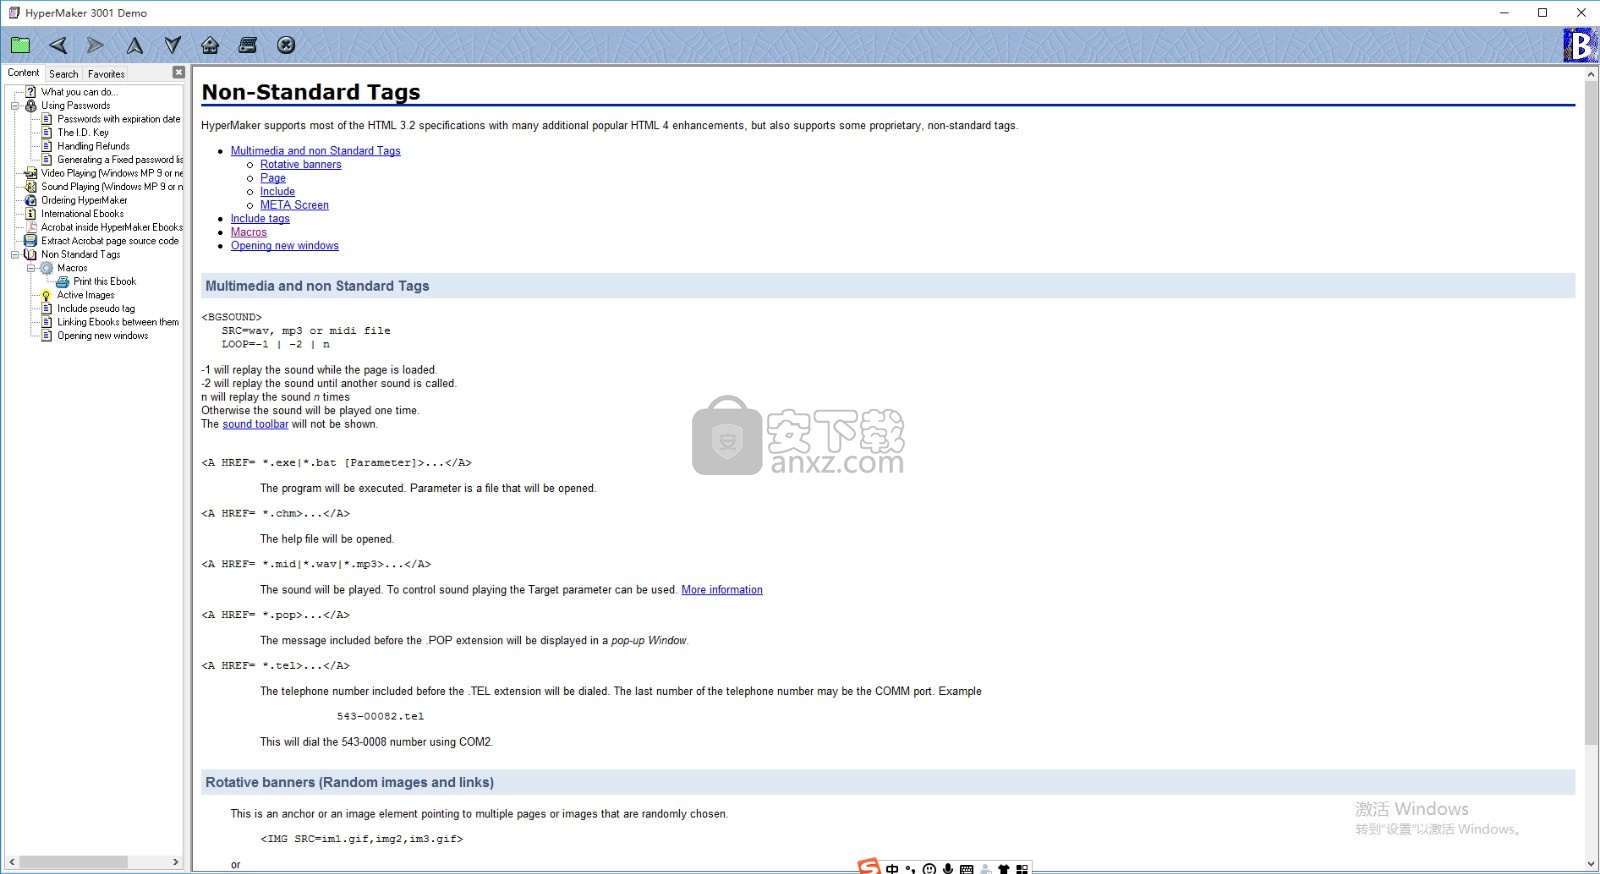The height and width of the screenshot is (874, 1600).
Task: Click the keyboard icon in IME bar
Action: pos(966,869)
